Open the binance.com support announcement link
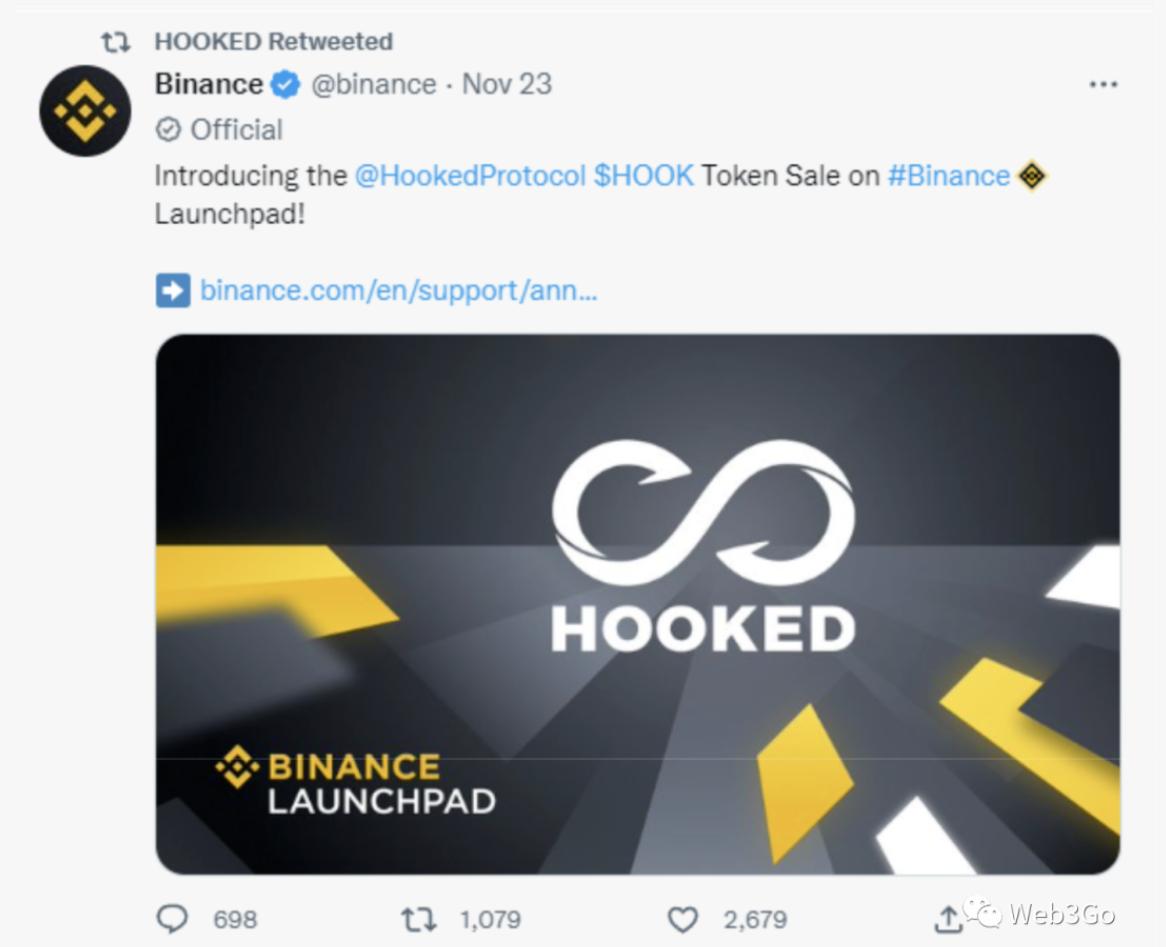The height and width of the screenshot is (947, 1166). coord(398,291)
